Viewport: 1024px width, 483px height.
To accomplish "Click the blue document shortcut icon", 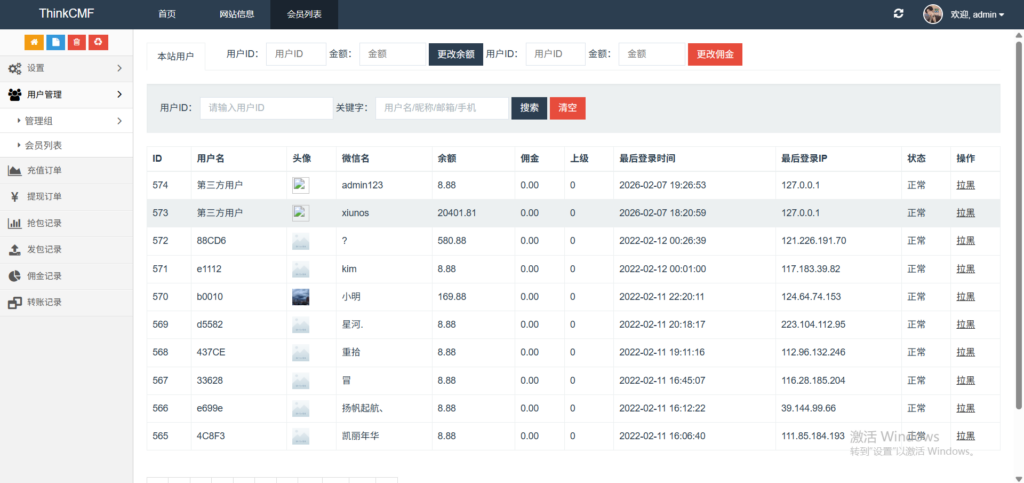I will [55, 42].
